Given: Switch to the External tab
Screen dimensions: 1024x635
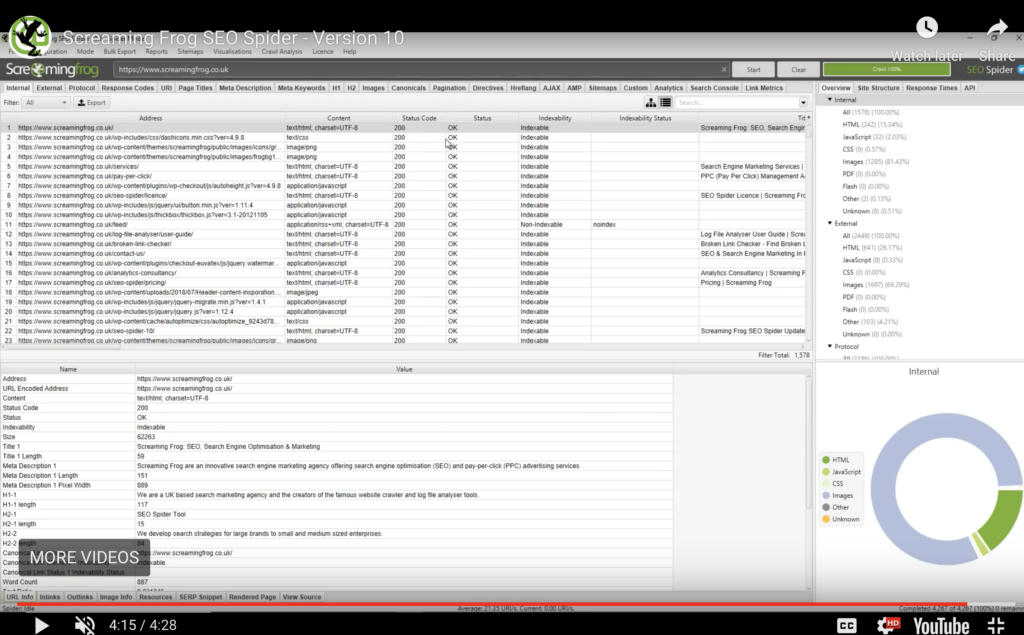Looking at the screenshot, I should click(x=49, y=88).
